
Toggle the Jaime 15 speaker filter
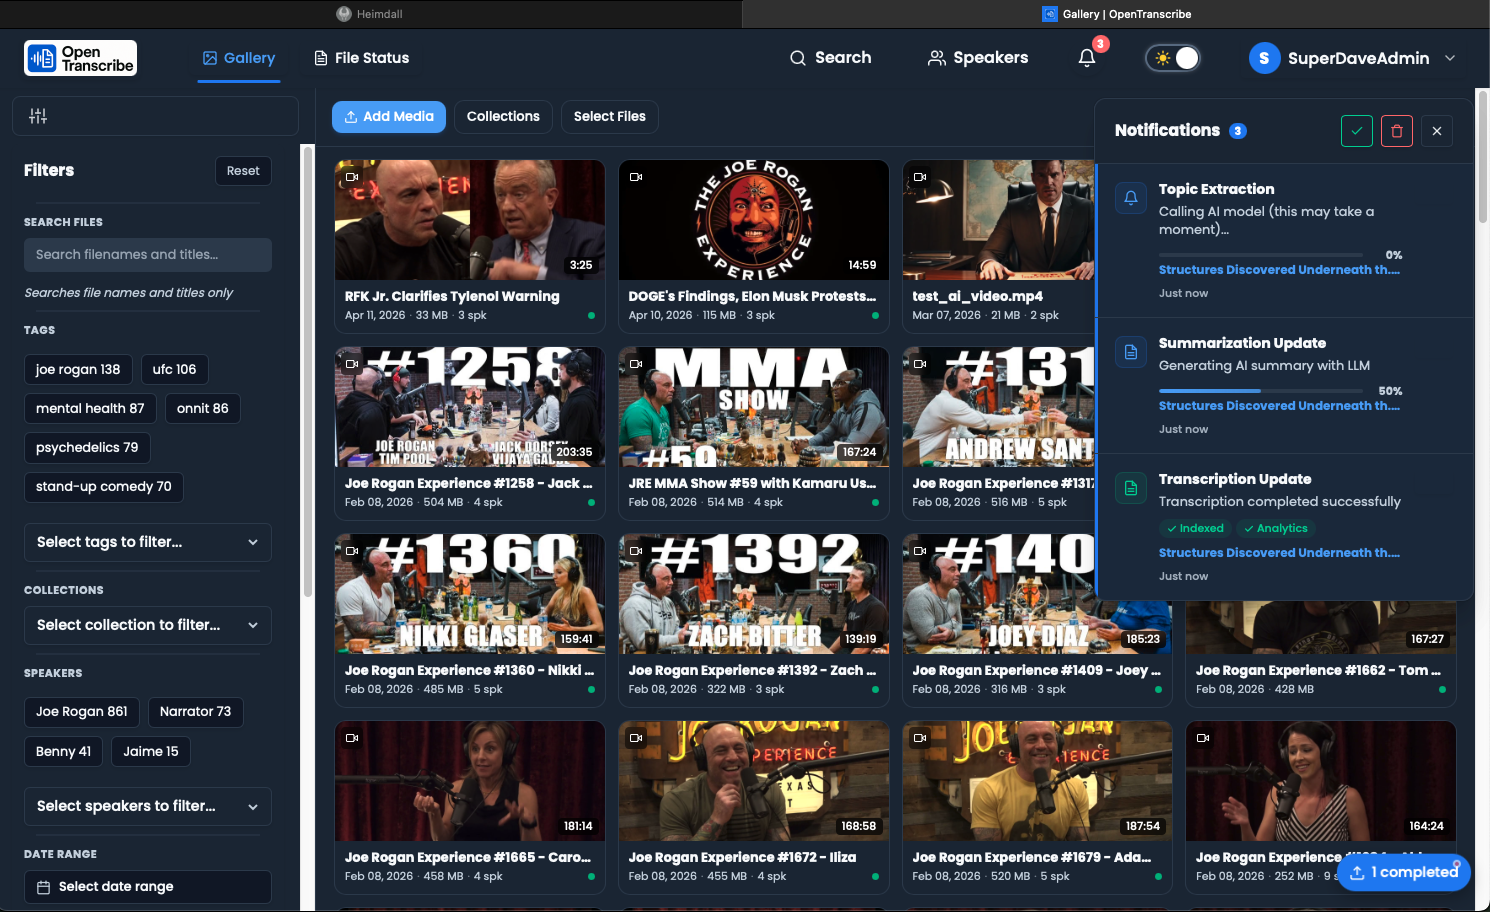tap(151, 752)
